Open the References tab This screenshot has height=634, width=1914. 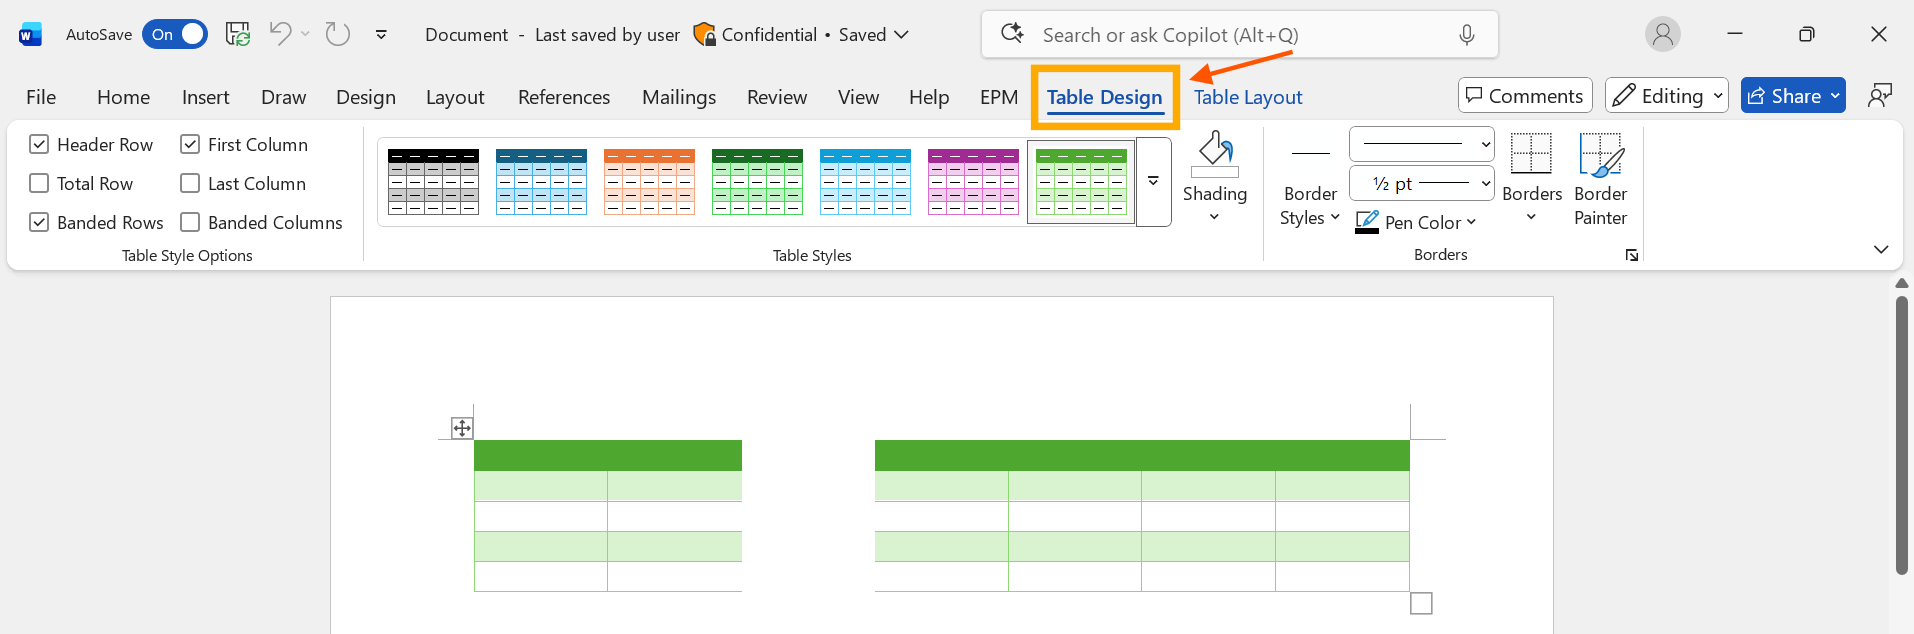pyautogui.click(x=564, y=97)
